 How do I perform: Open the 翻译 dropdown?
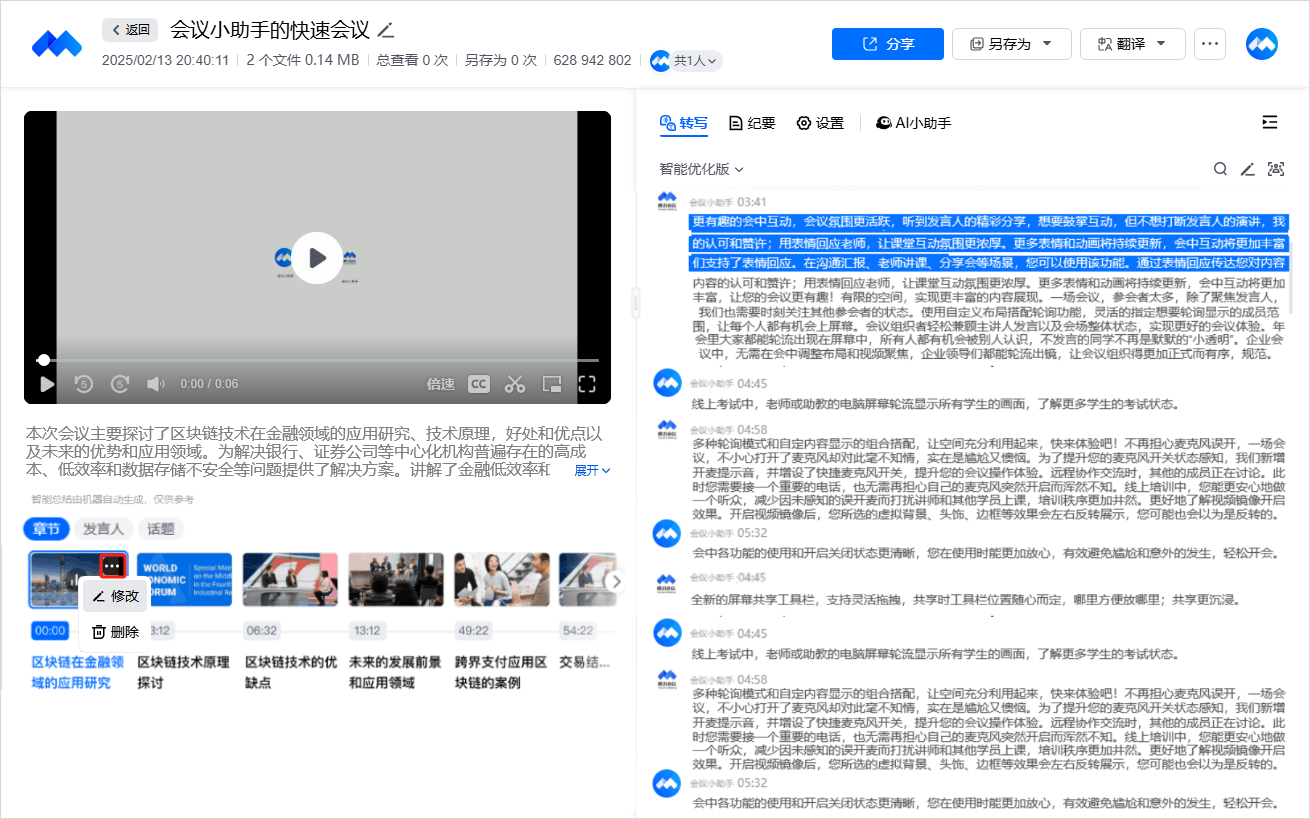1133,44
